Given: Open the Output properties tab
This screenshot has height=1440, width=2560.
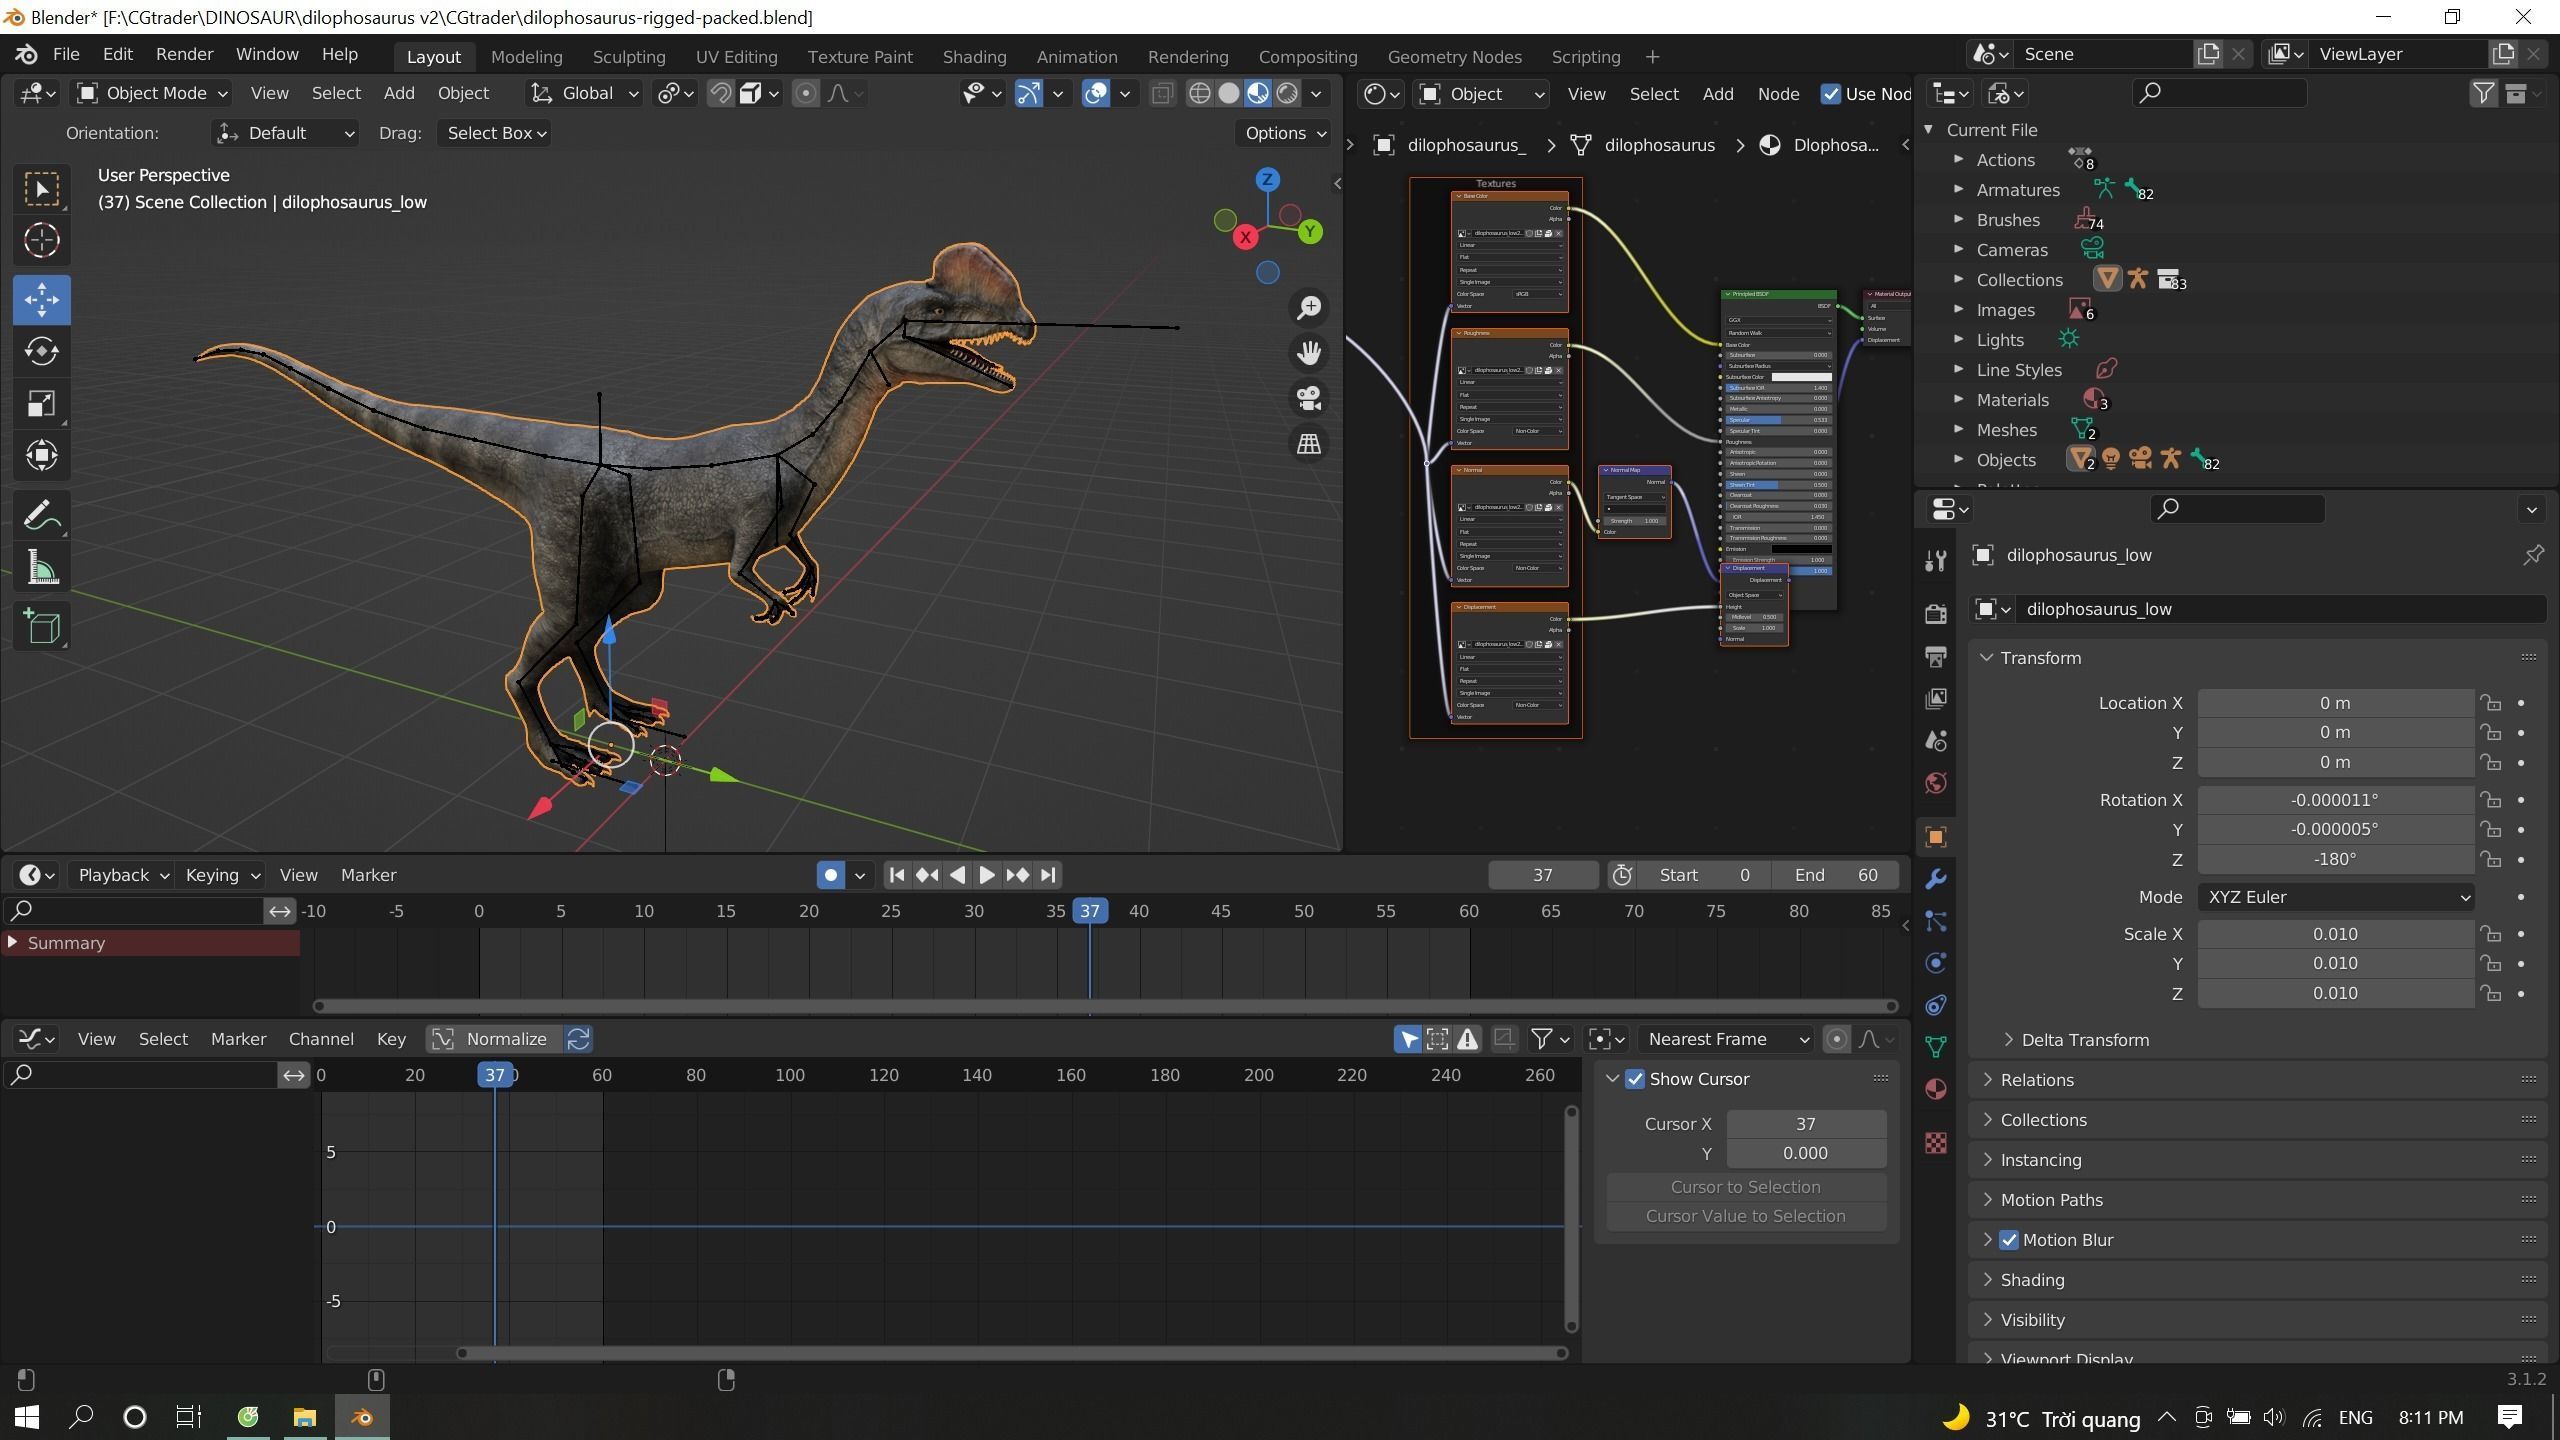Looking at the screenshot, I should [x=1936, y=656].
